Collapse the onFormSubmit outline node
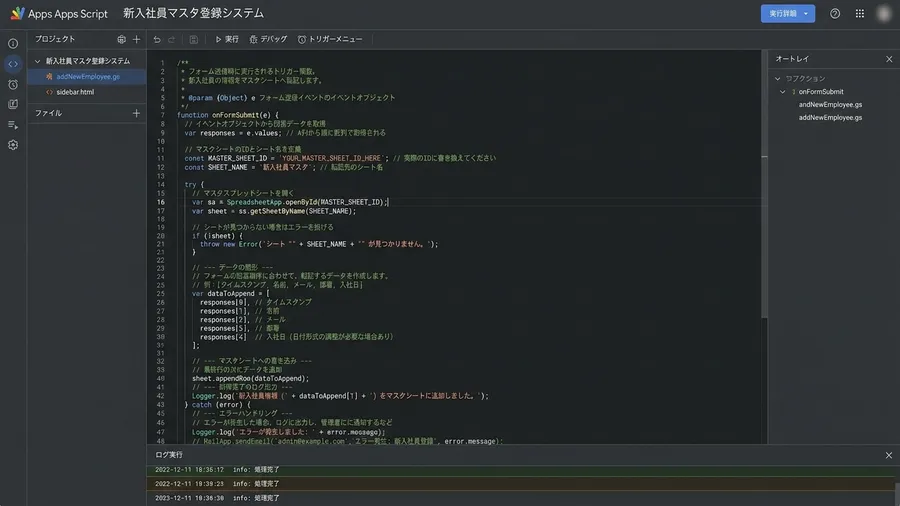900x506 pixels. (782, 92)
